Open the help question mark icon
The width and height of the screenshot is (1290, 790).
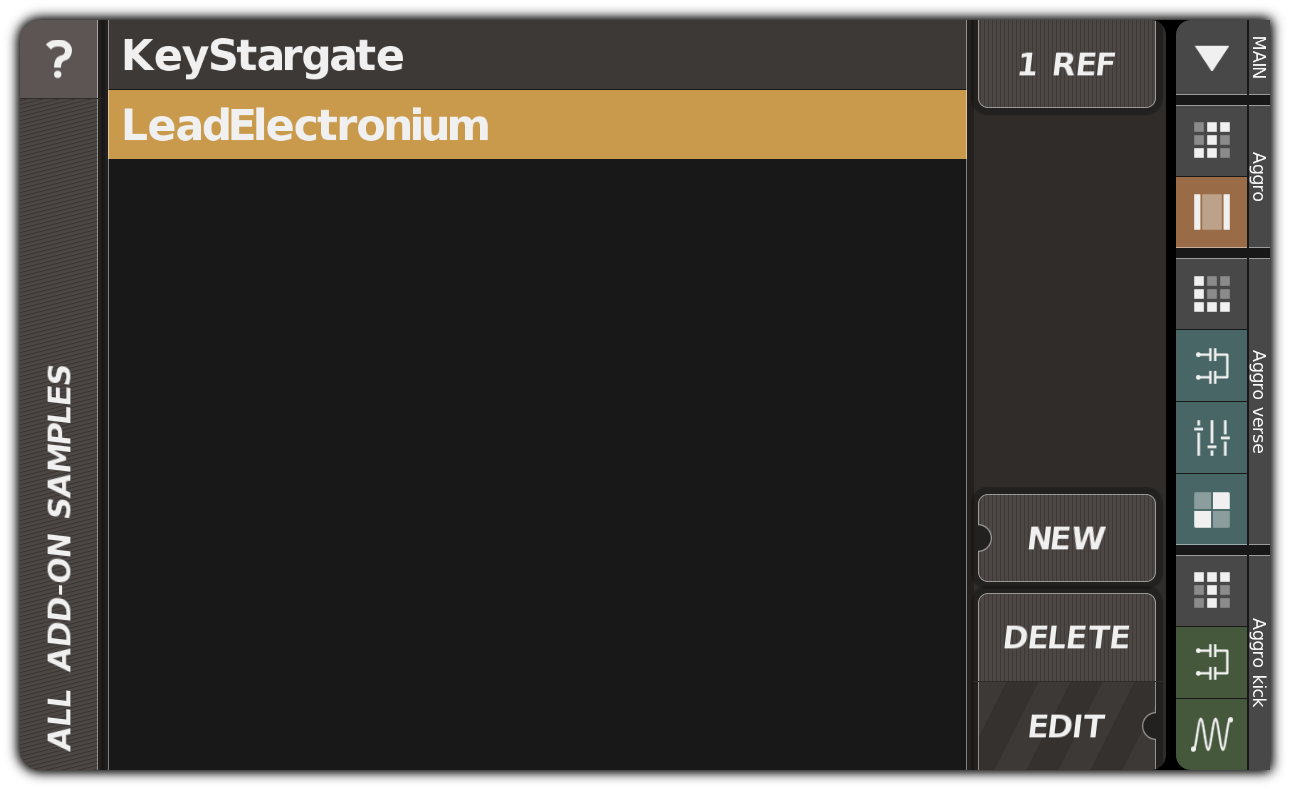58,57
